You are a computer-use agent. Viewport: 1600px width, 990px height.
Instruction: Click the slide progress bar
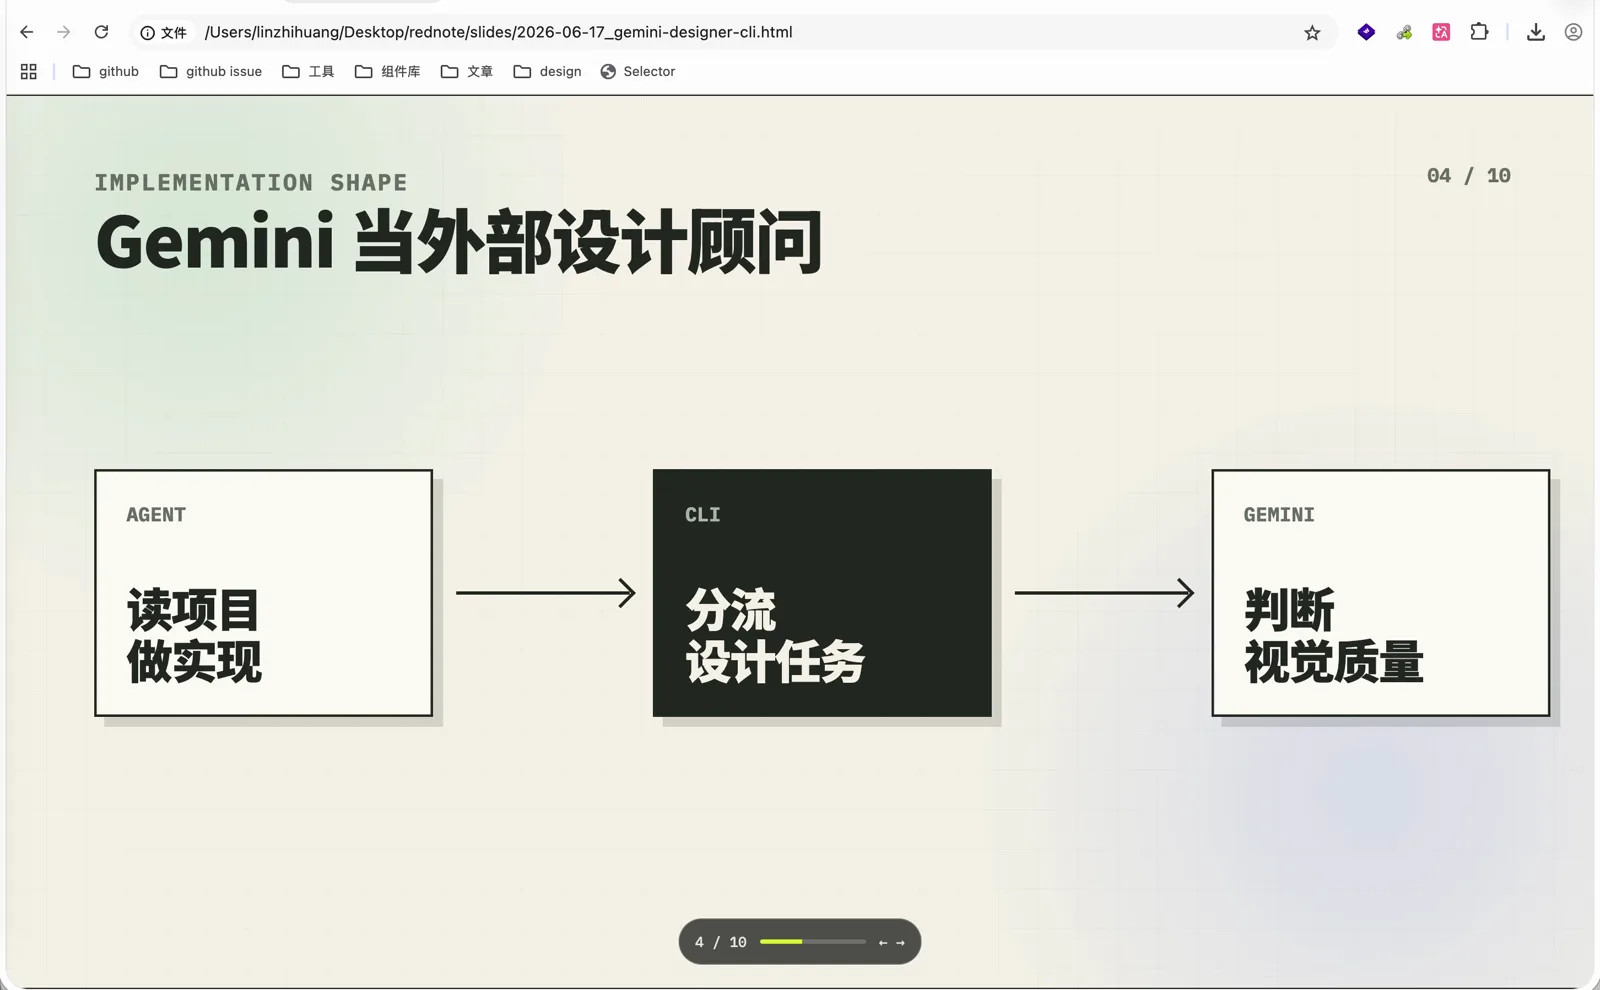[812, 942]
